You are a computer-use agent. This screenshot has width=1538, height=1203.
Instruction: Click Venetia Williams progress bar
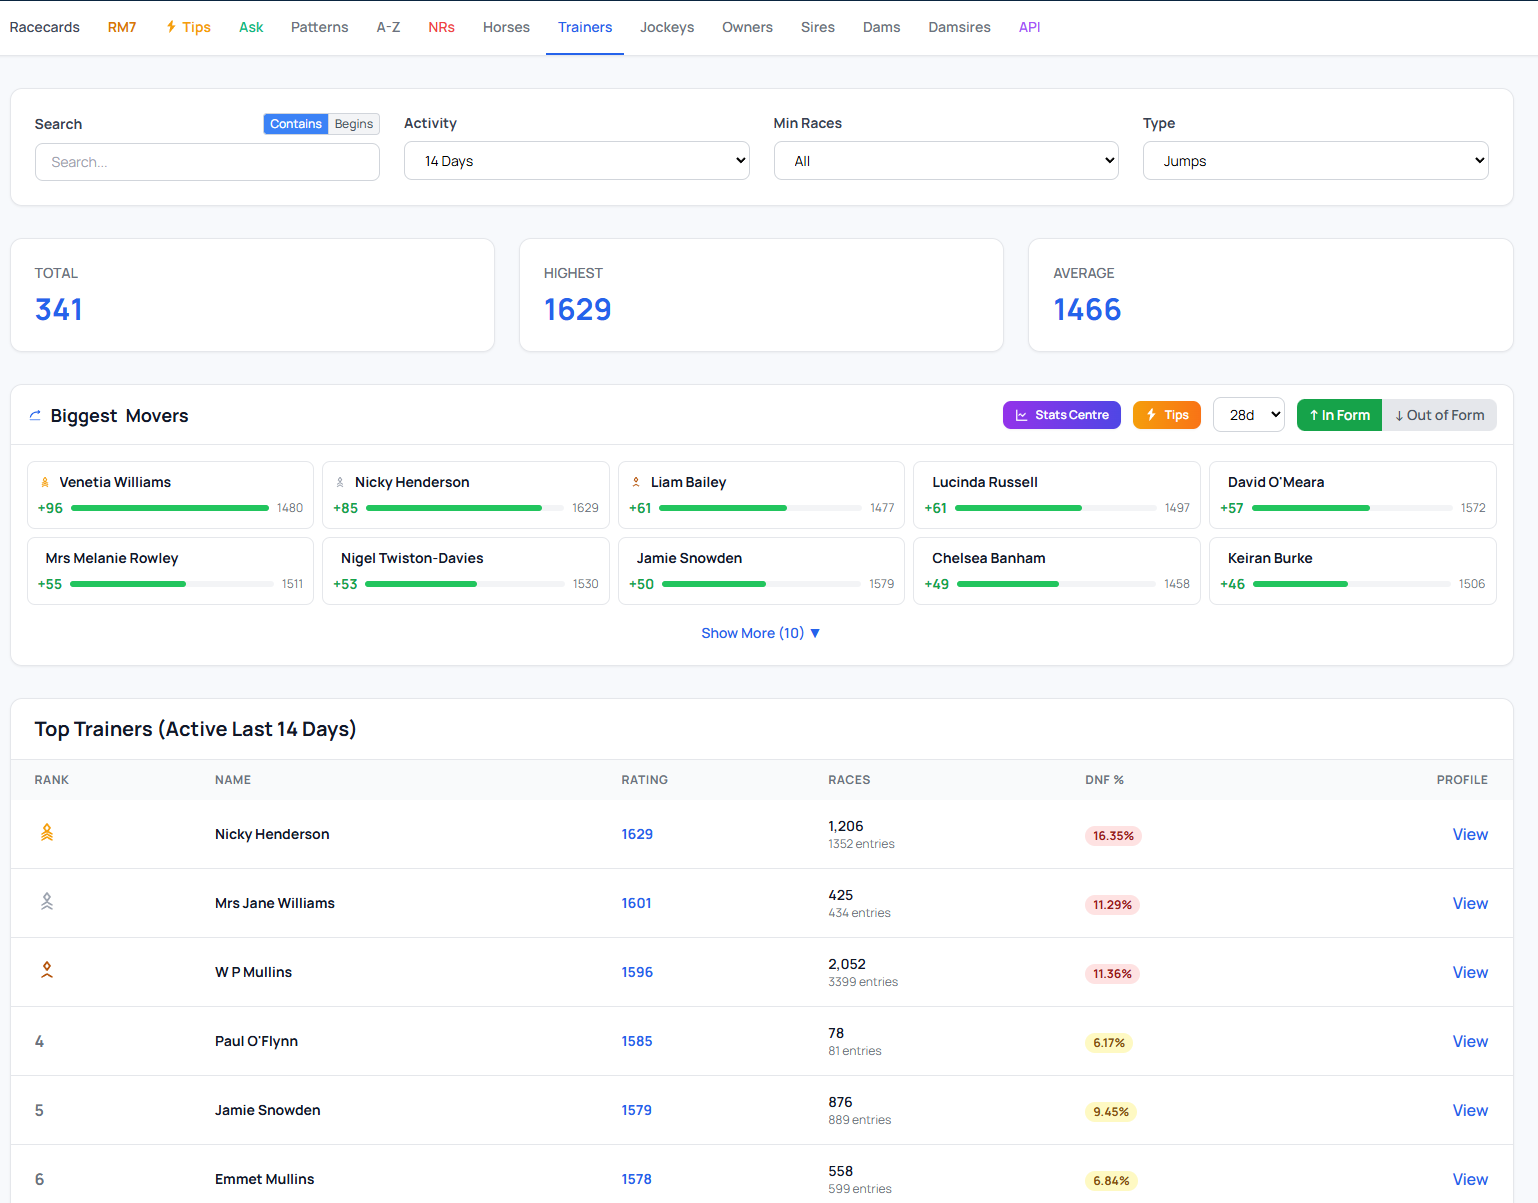pyautogui.click(x=170, y=508)
